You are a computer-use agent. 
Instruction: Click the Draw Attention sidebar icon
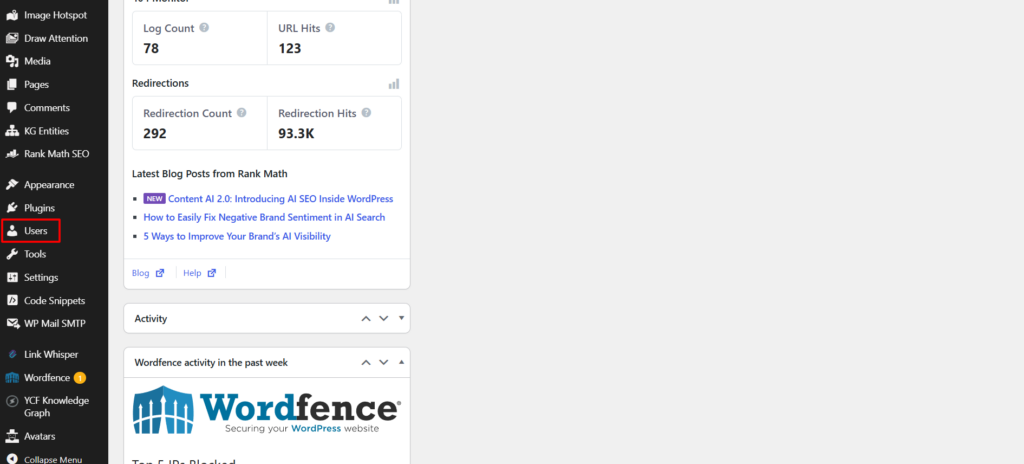tap(12, 38)
